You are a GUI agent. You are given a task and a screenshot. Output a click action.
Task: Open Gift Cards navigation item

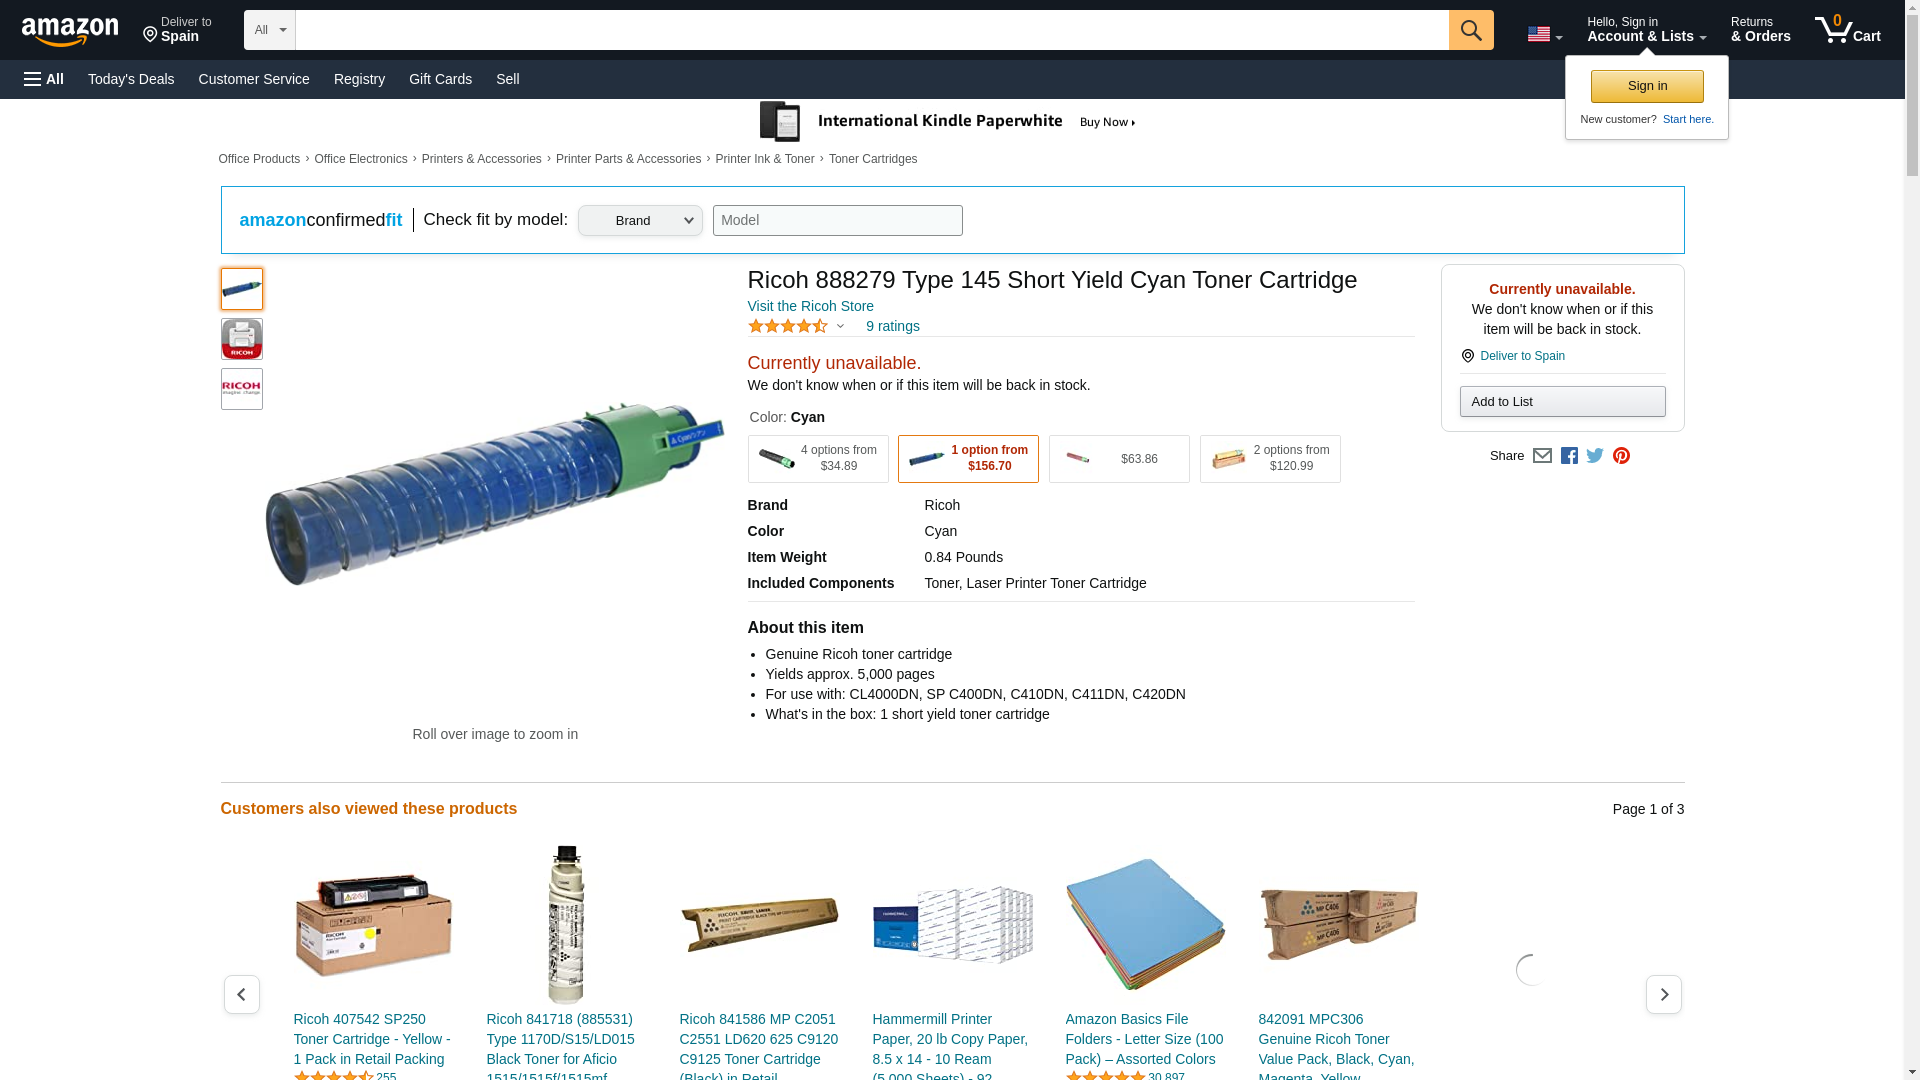pos(440,79)
